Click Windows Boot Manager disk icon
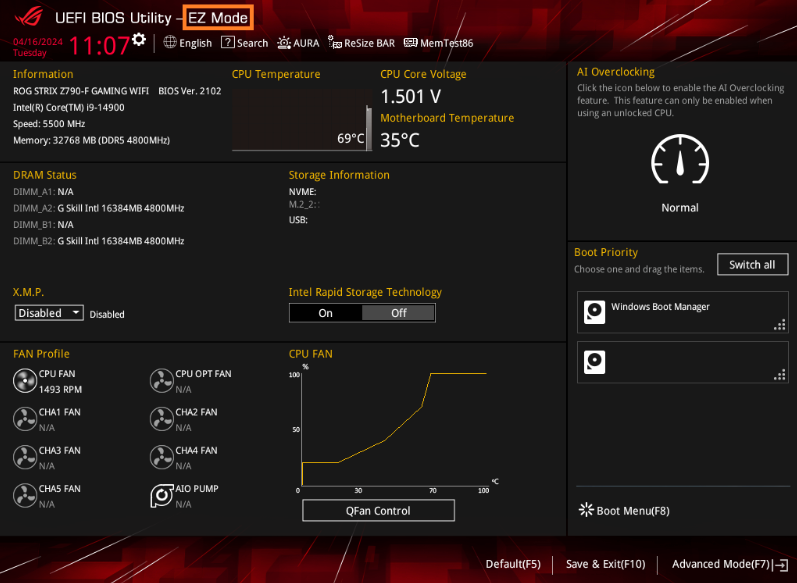The width and height of the screenshot is (797, 583). pos(594,312)
